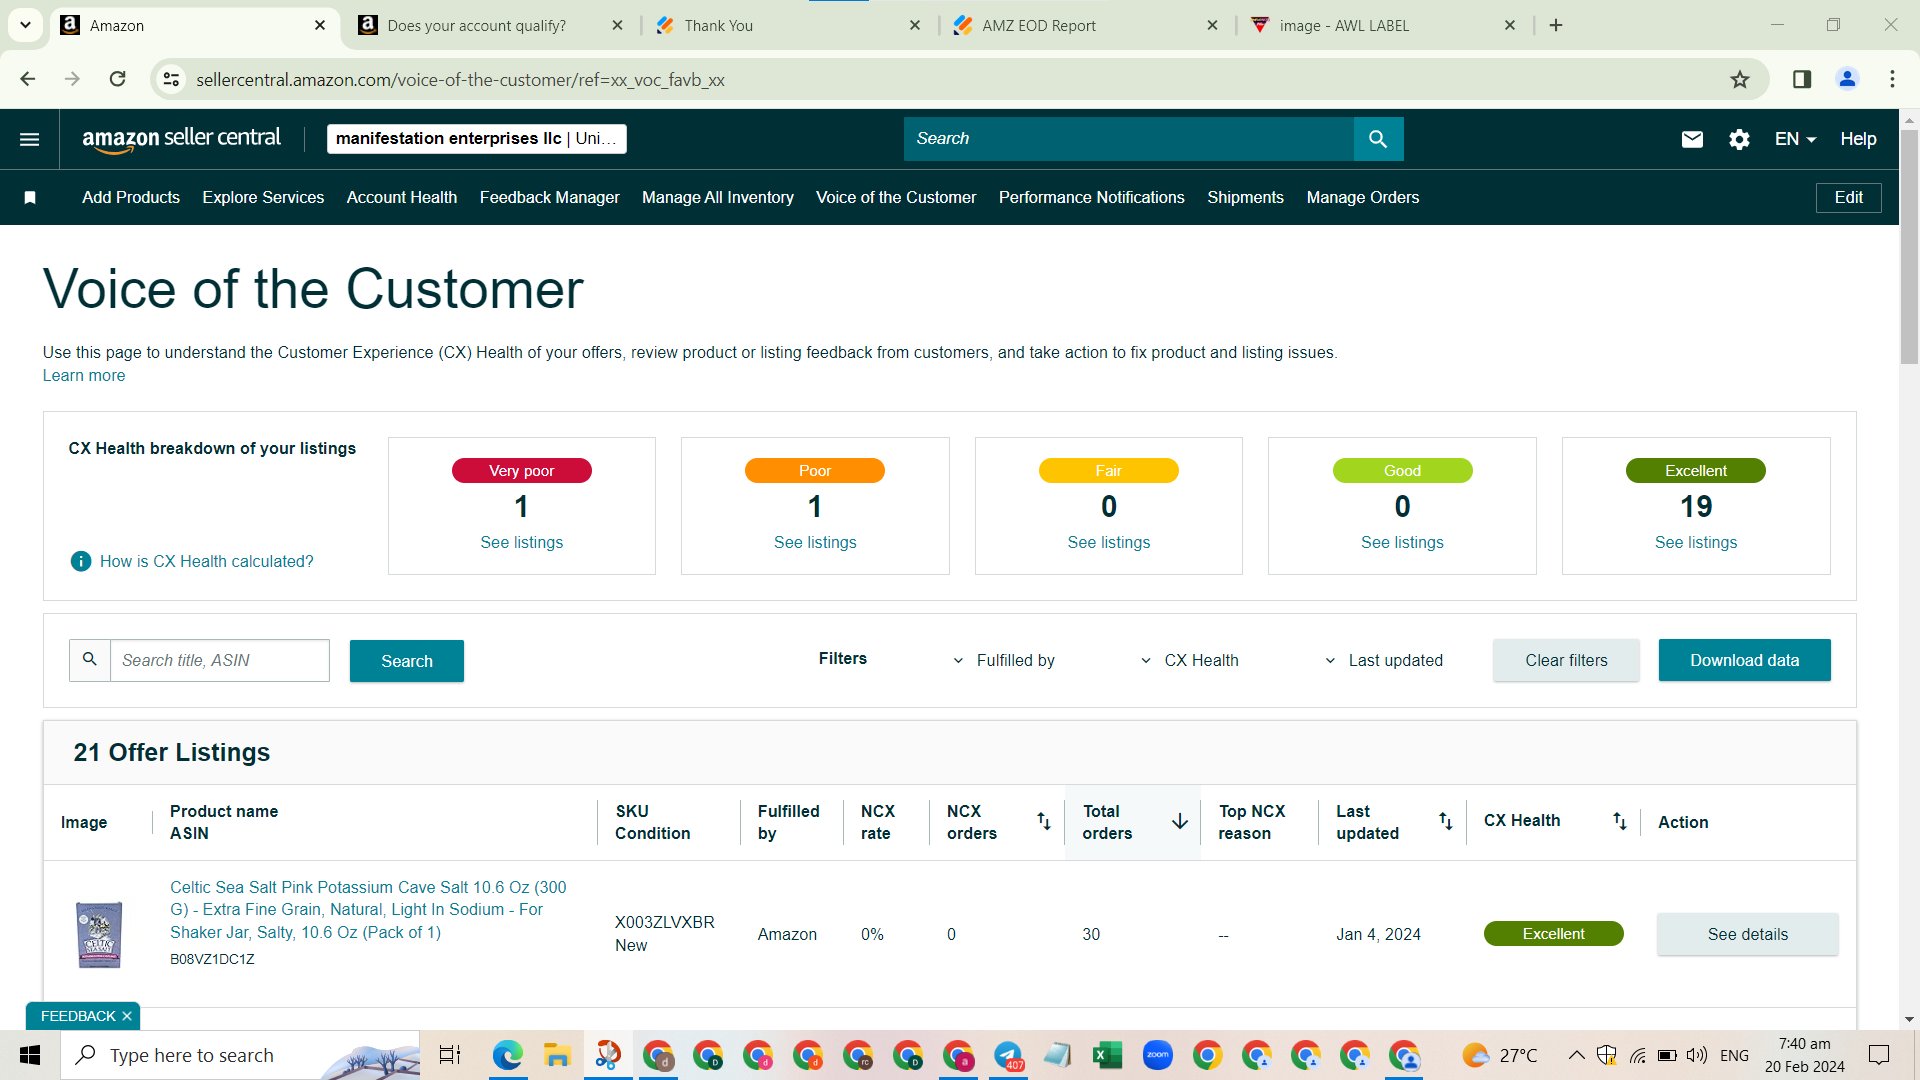The width and height of the screenshot is (1920, 1080).
Task: Open the Celtic Sea Salt product link
Action: tap(368, 910)
